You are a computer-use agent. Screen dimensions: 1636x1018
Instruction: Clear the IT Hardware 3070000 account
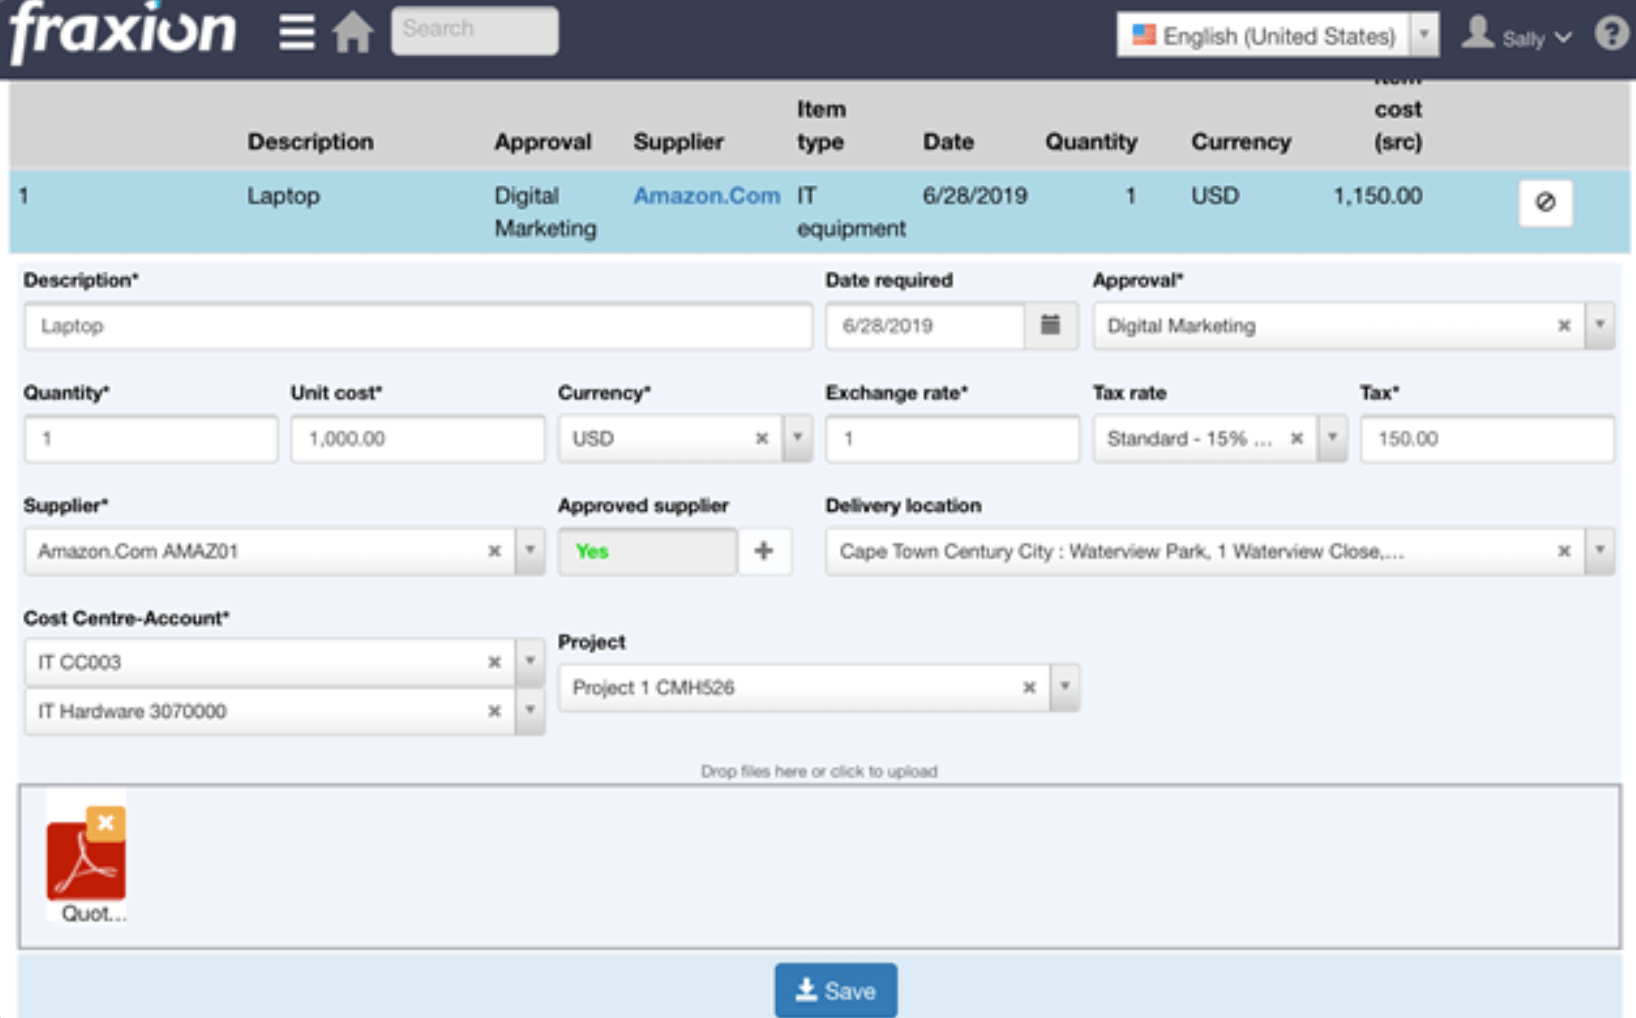(494, 711)
